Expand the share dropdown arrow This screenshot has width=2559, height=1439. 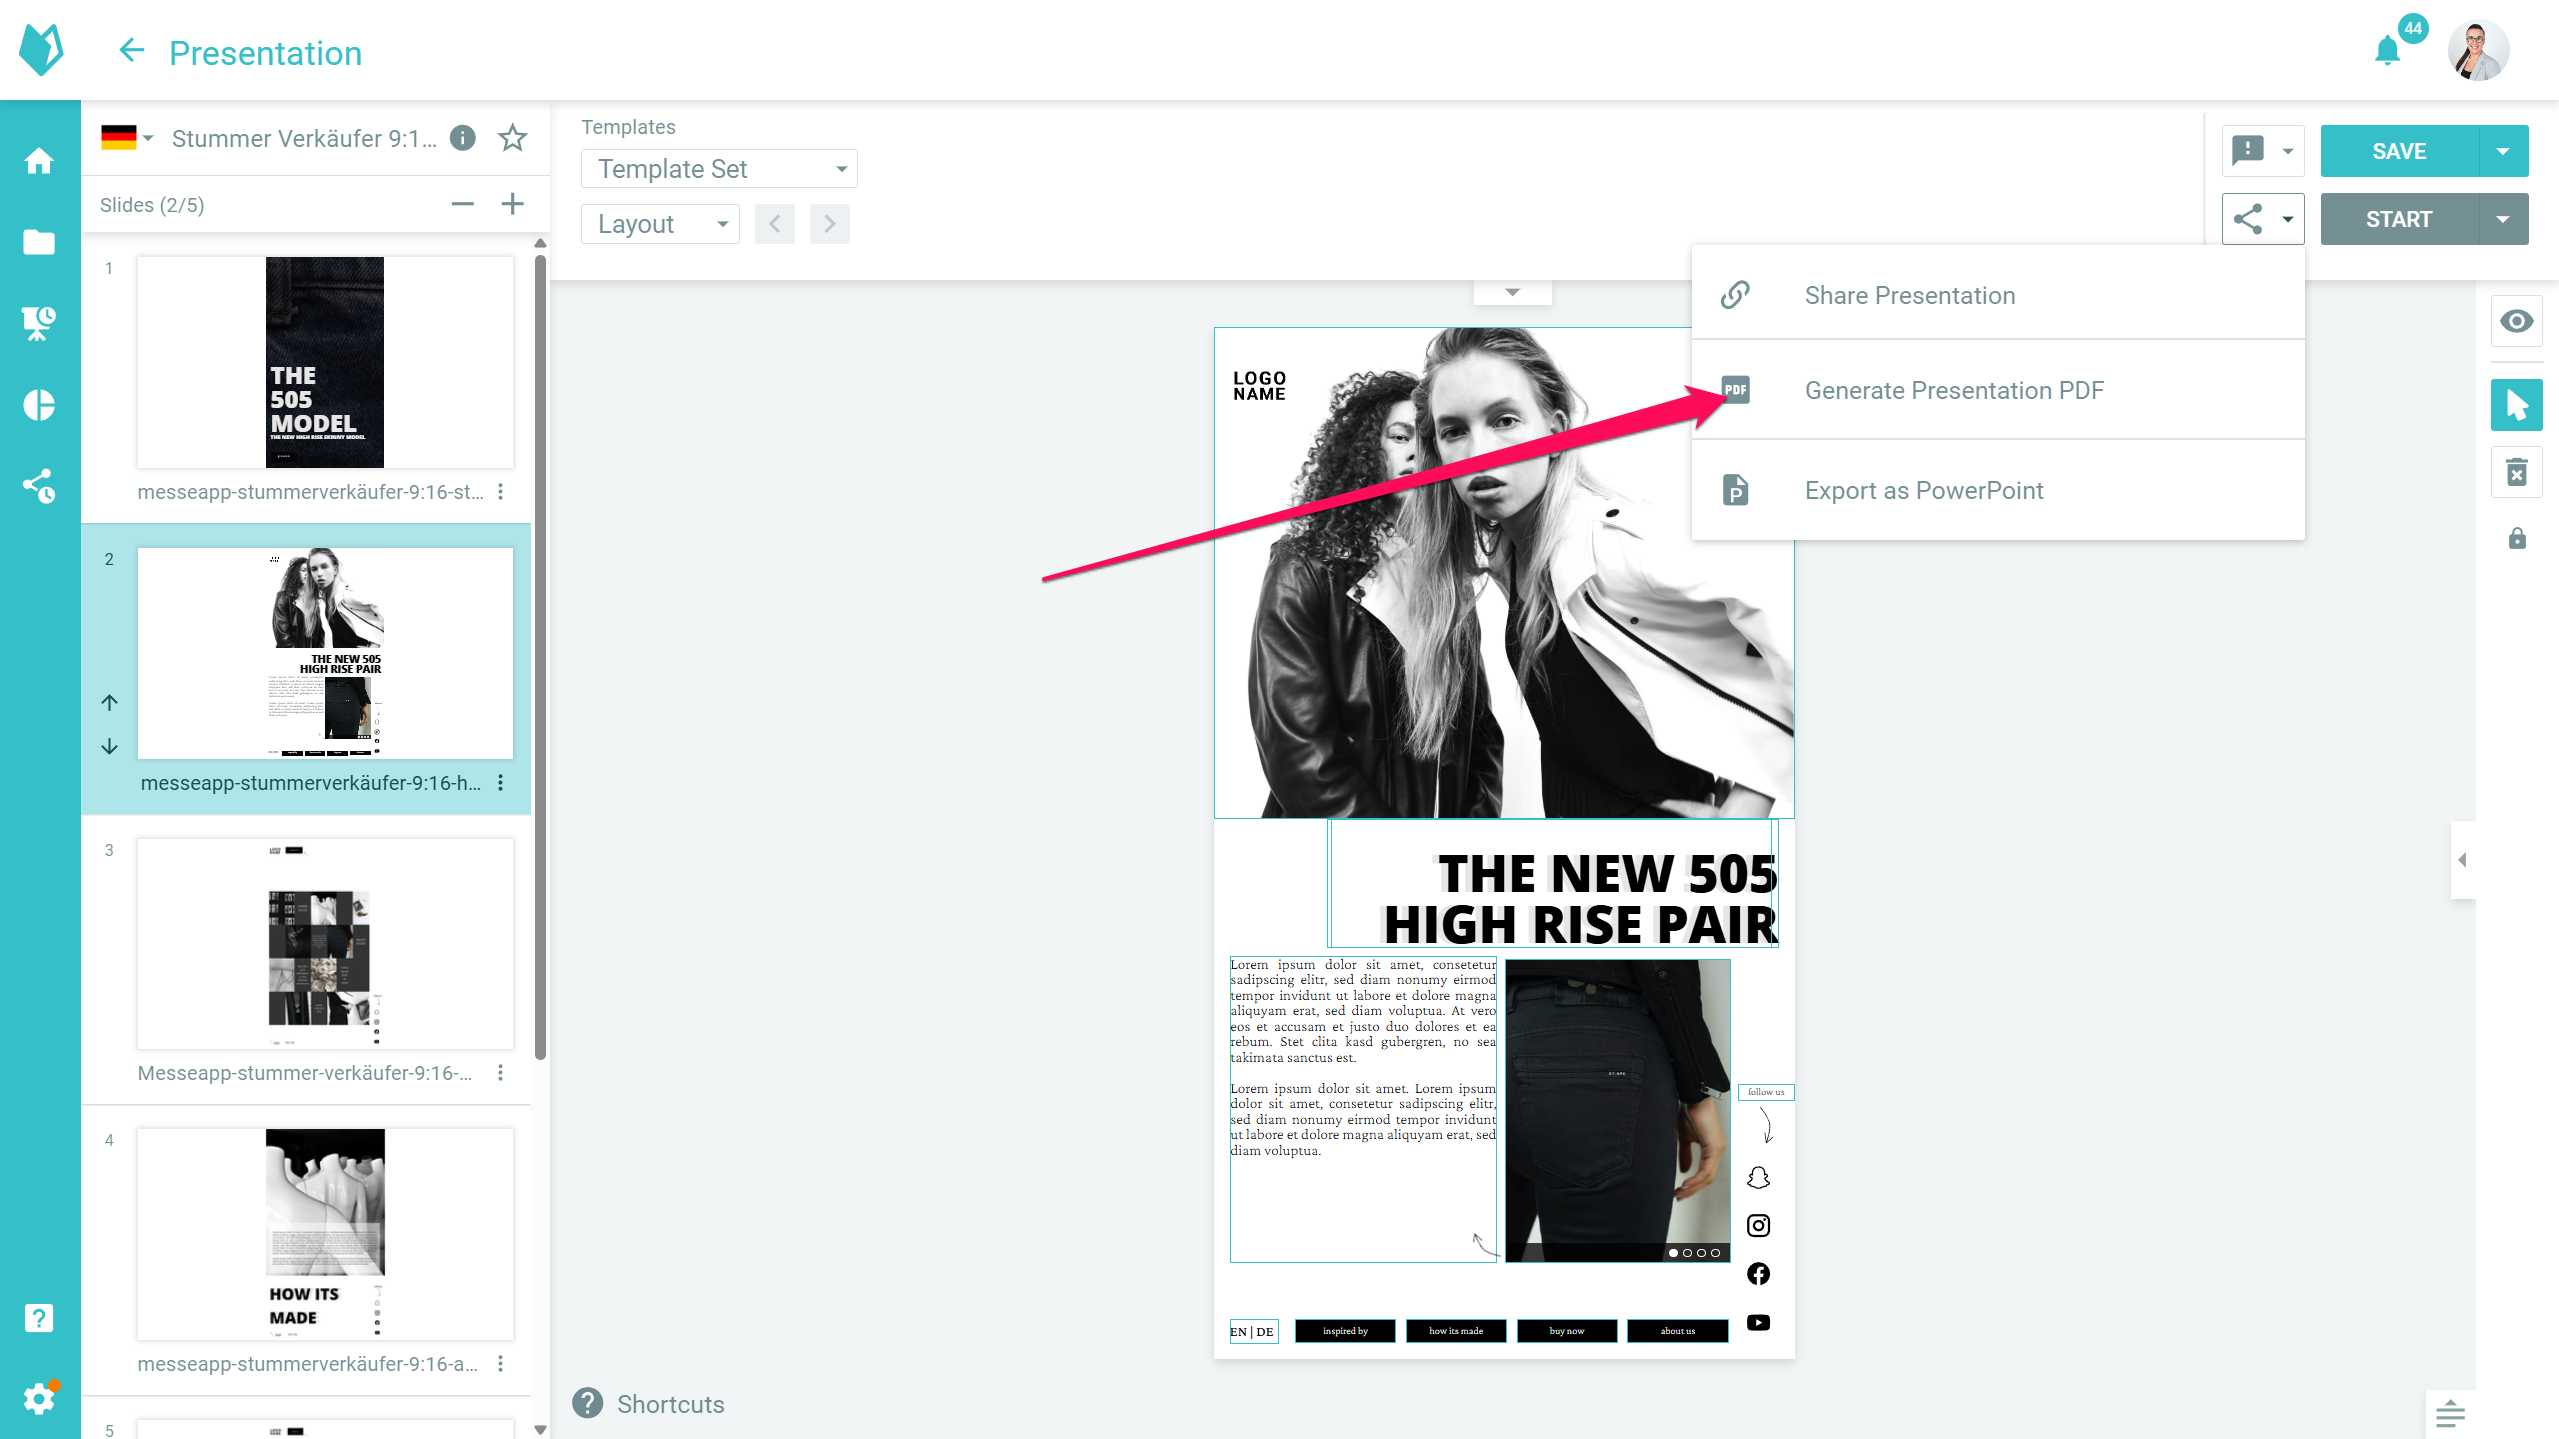(x=2288, y=219)
